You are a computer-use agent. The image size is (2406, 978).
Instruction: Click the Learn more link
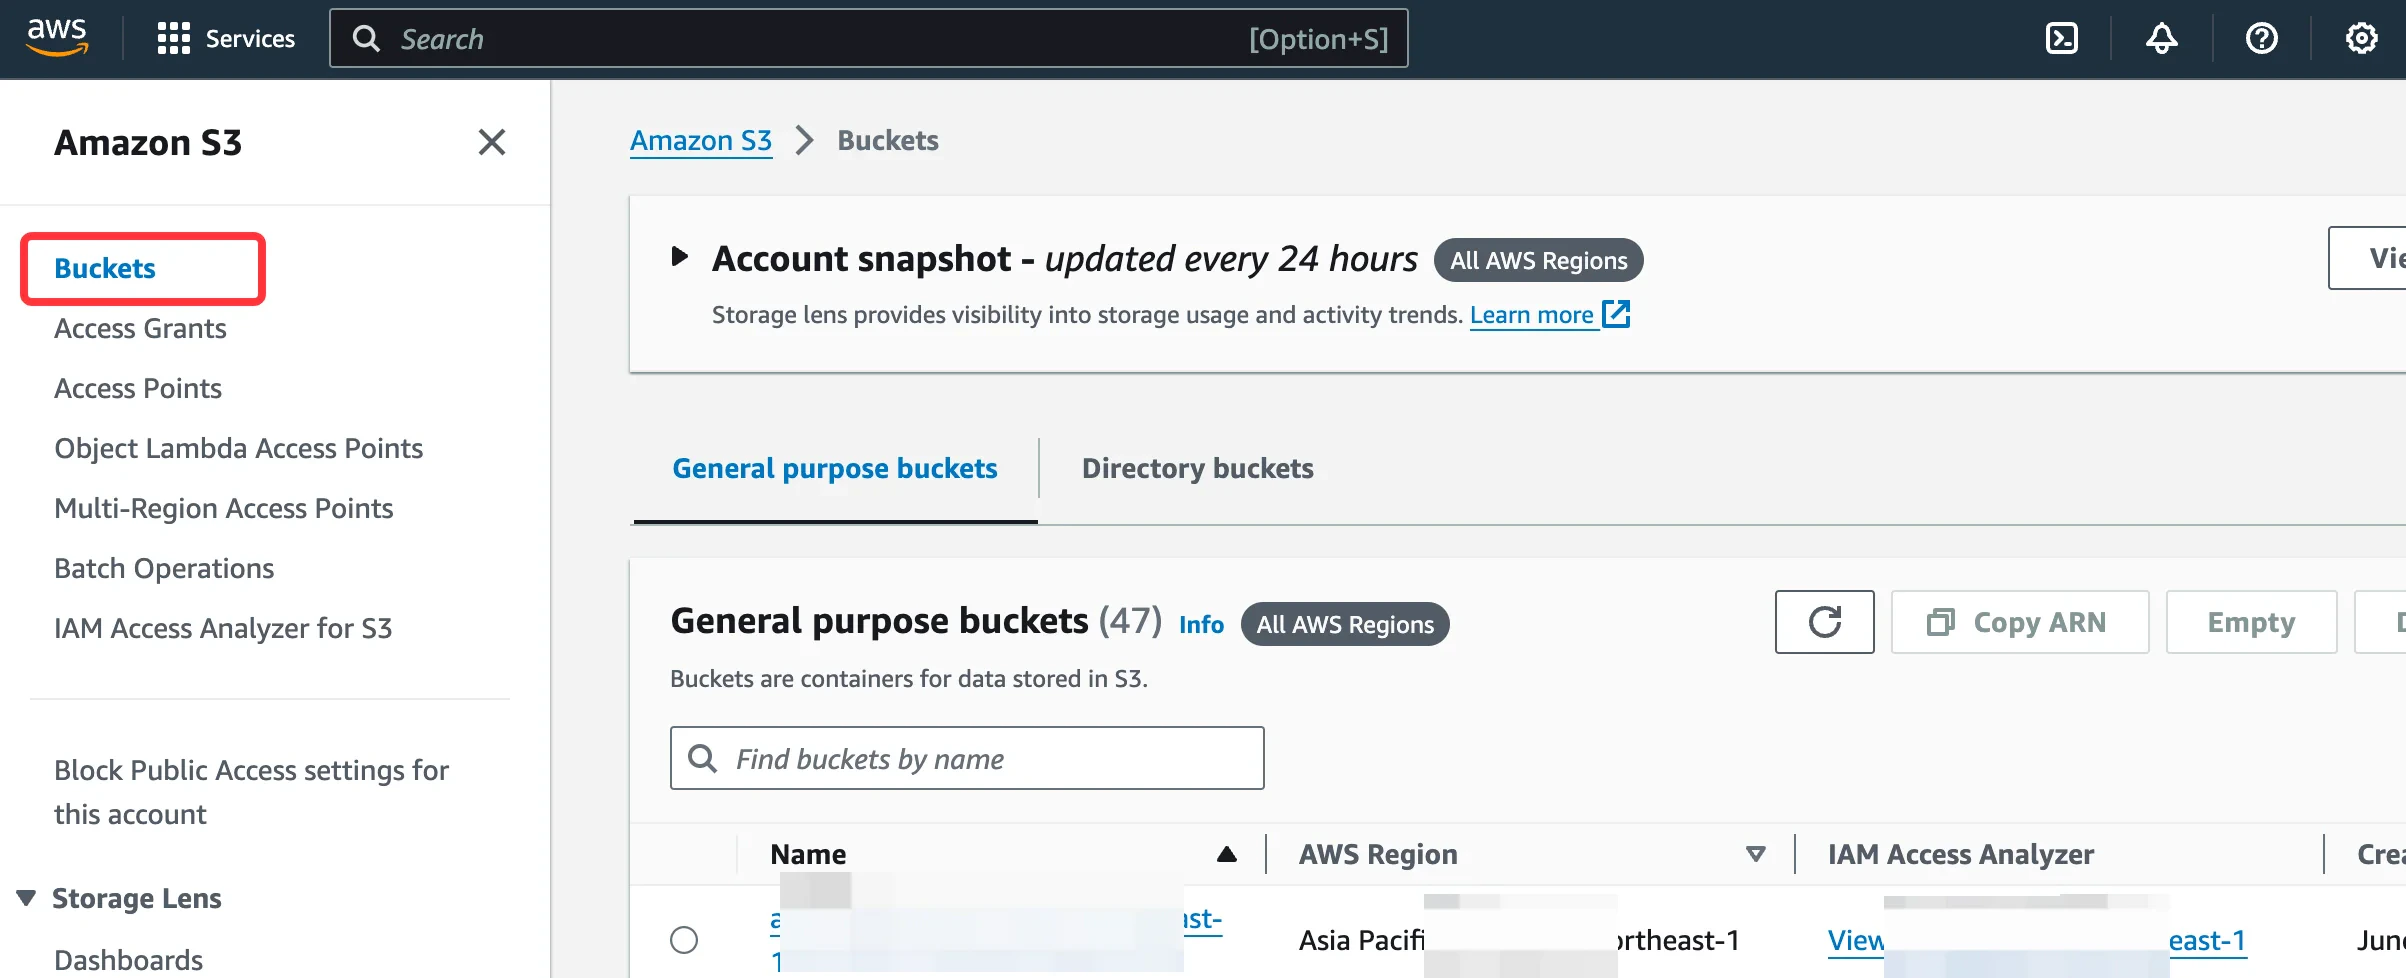pyautogui.click(x=1550, y=314)
